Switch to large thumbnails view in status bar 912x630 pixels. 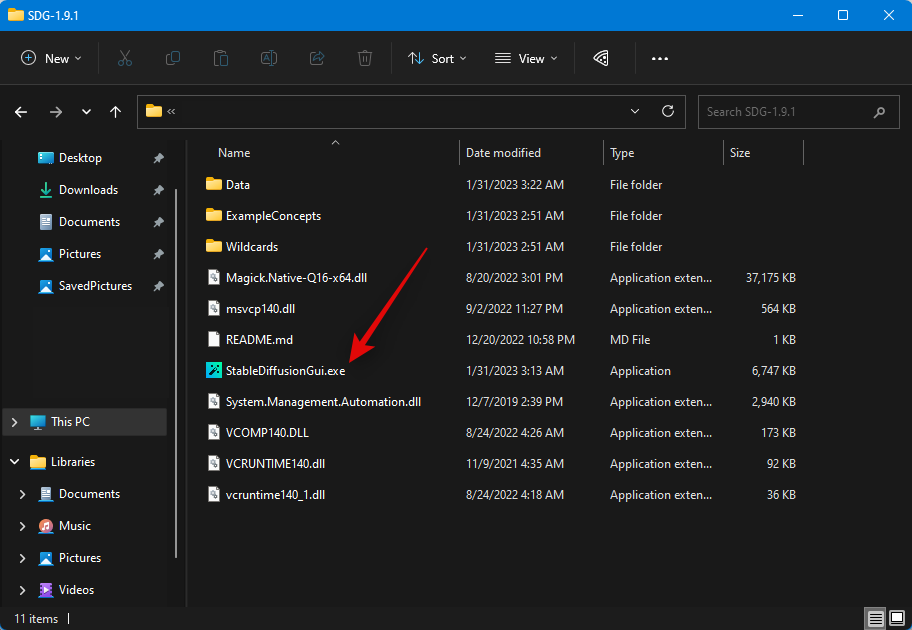pos(896,619)
